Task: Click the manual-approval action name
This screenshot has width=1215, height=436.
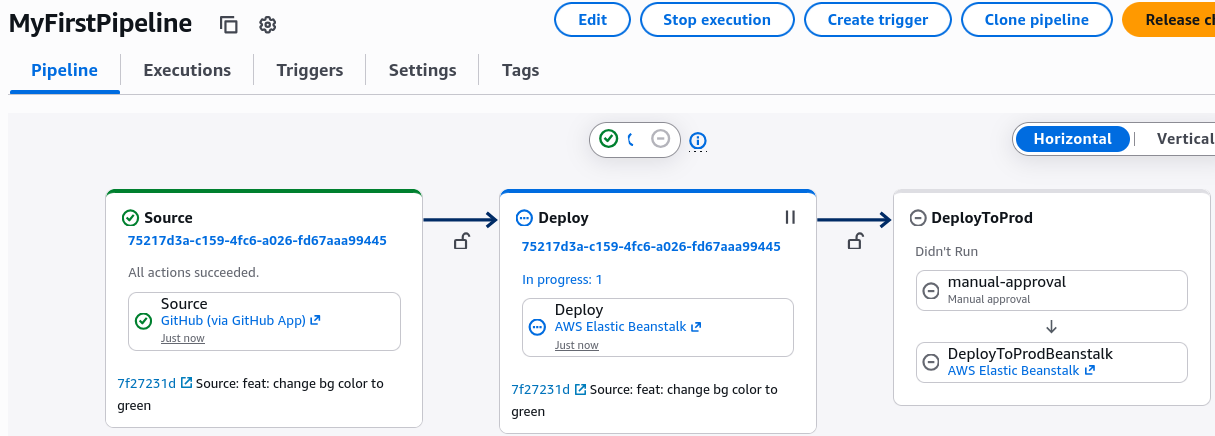Action: tap(1007, 282)
